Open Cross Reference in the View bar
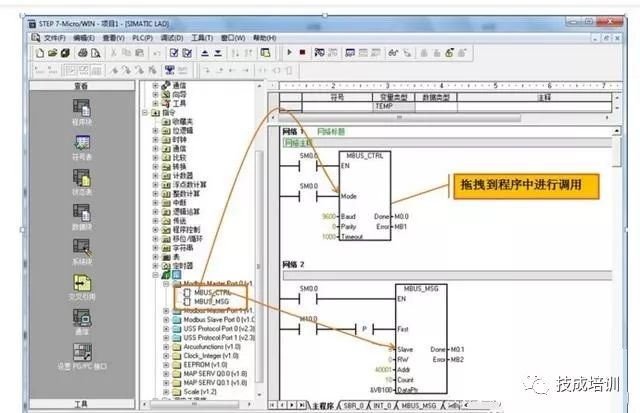This screenshot has width=640, height=413. (82, 287)
